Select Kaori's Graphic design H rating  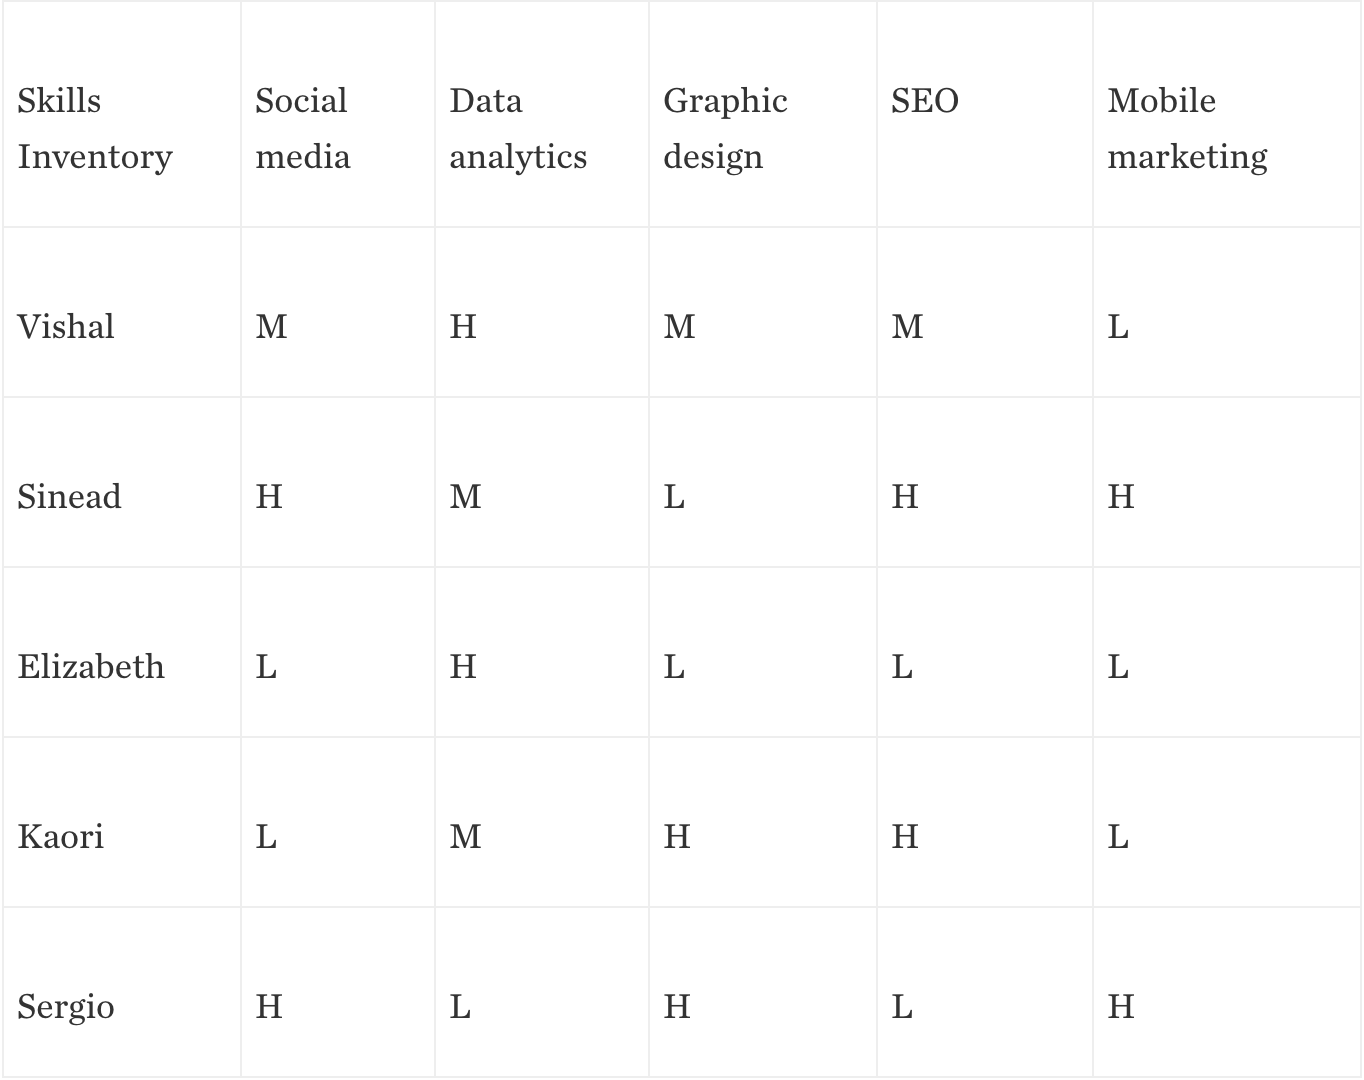[x=677, y=837]
